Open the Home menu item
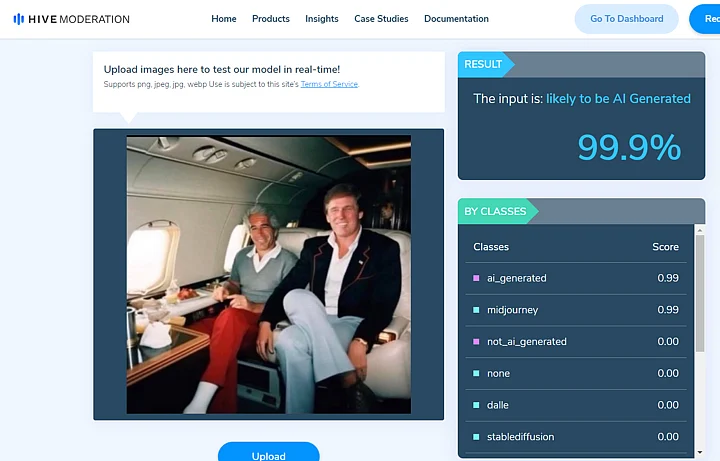Screen dimensions: 720x461 [224, 19]
